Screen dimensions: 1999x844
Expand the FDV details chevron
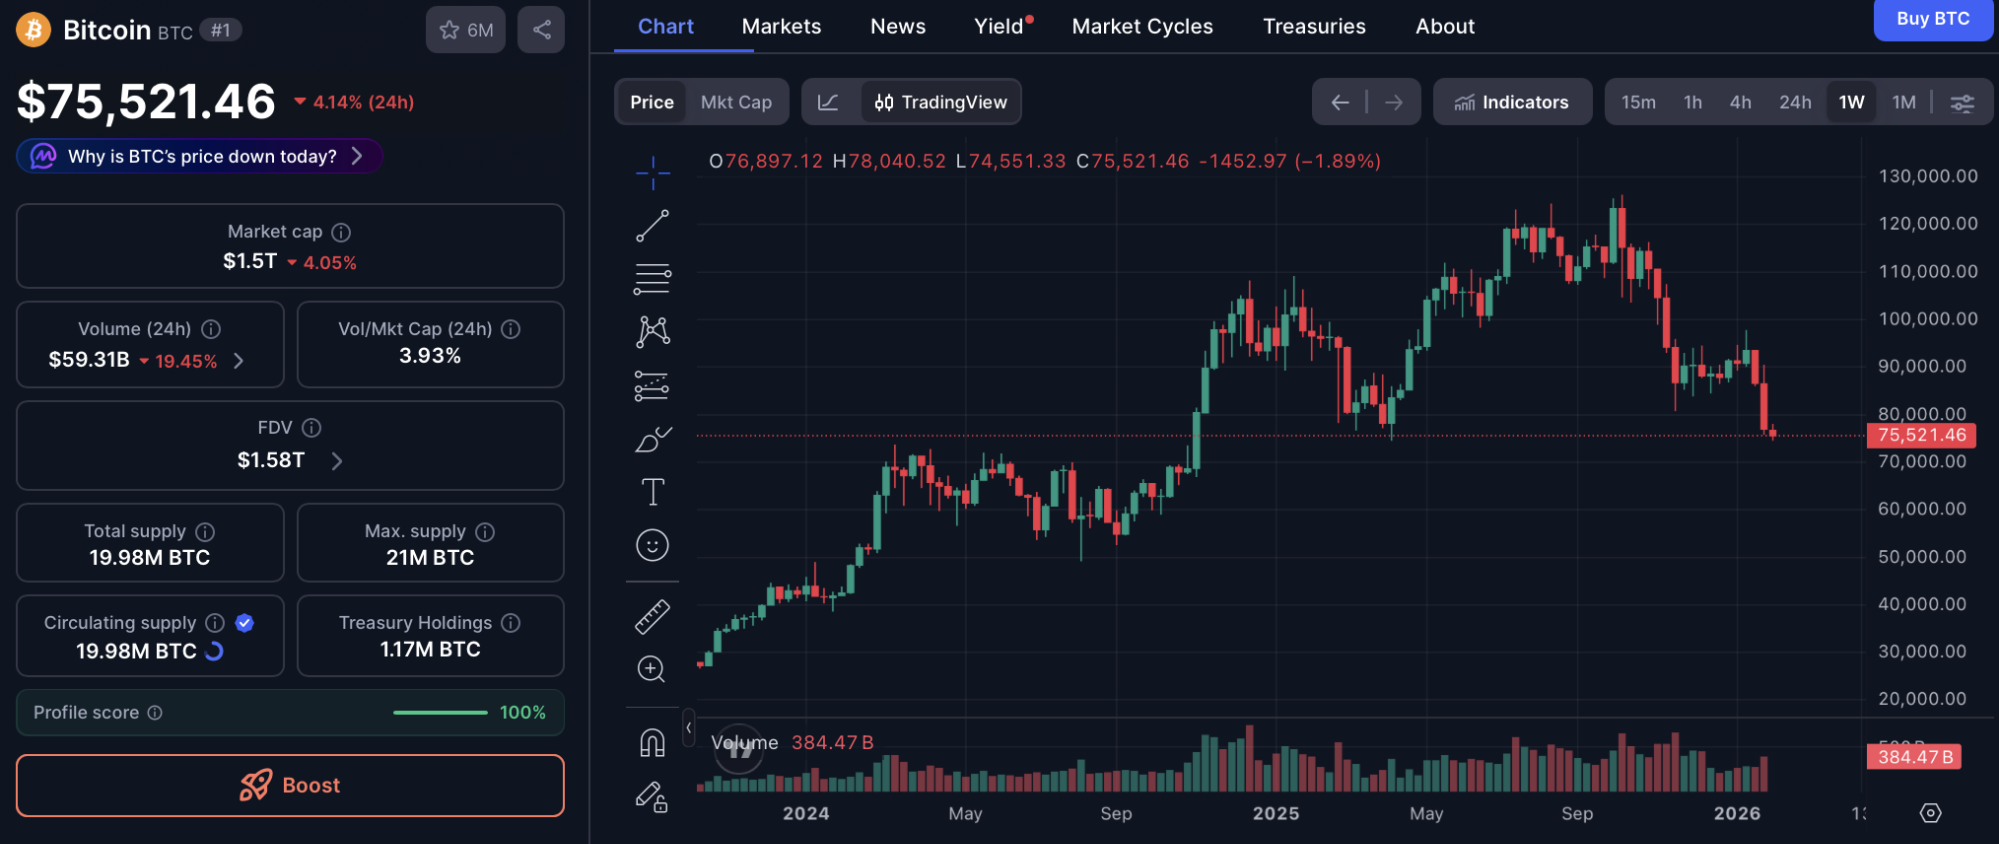coord(337,461)
